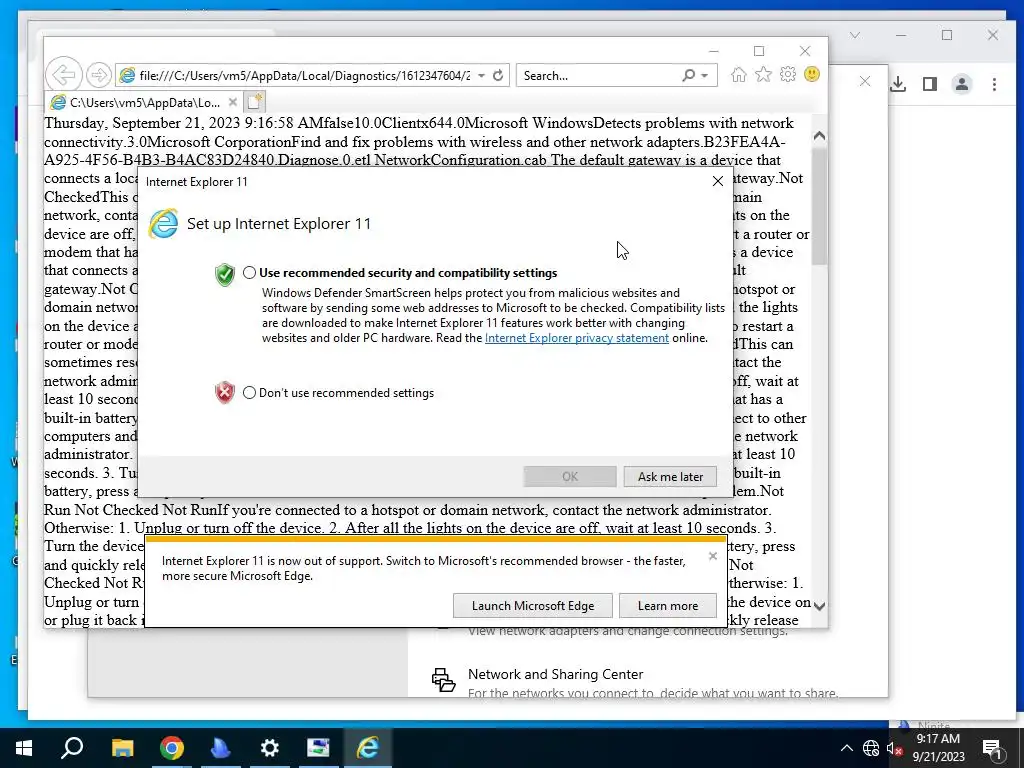Select Use recommended security and compatibility settings
Image resolution: width=1024 pixels, height=768 pixels.
(x=249, y=273)
